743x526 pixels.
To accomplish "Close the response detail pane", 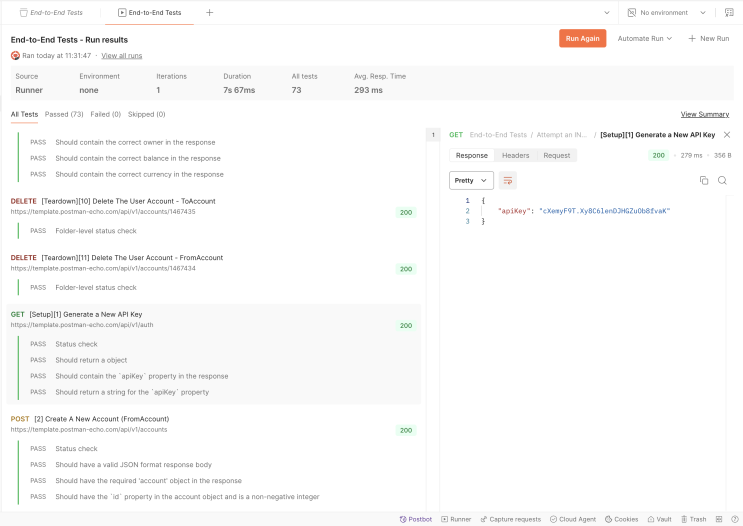I will click(727, 135).
